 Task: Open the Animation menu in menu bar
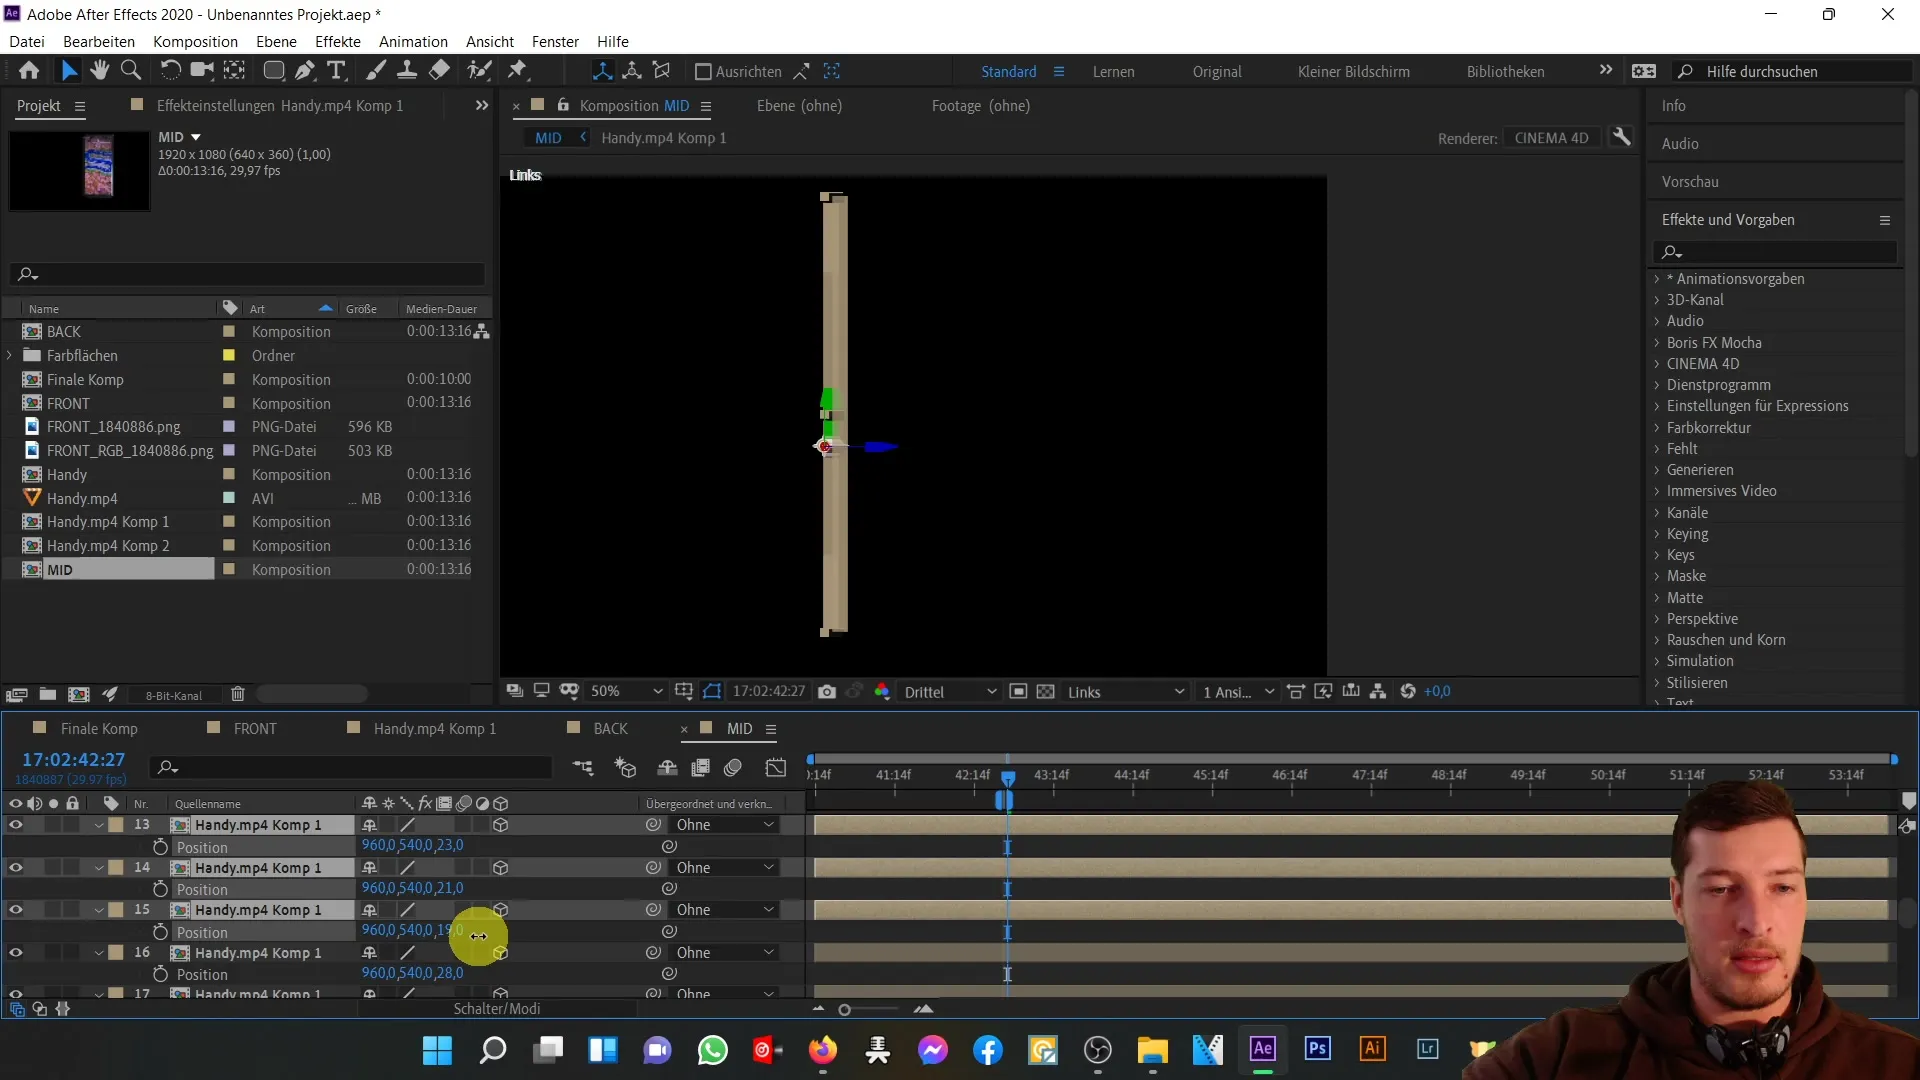click(415, 41)
